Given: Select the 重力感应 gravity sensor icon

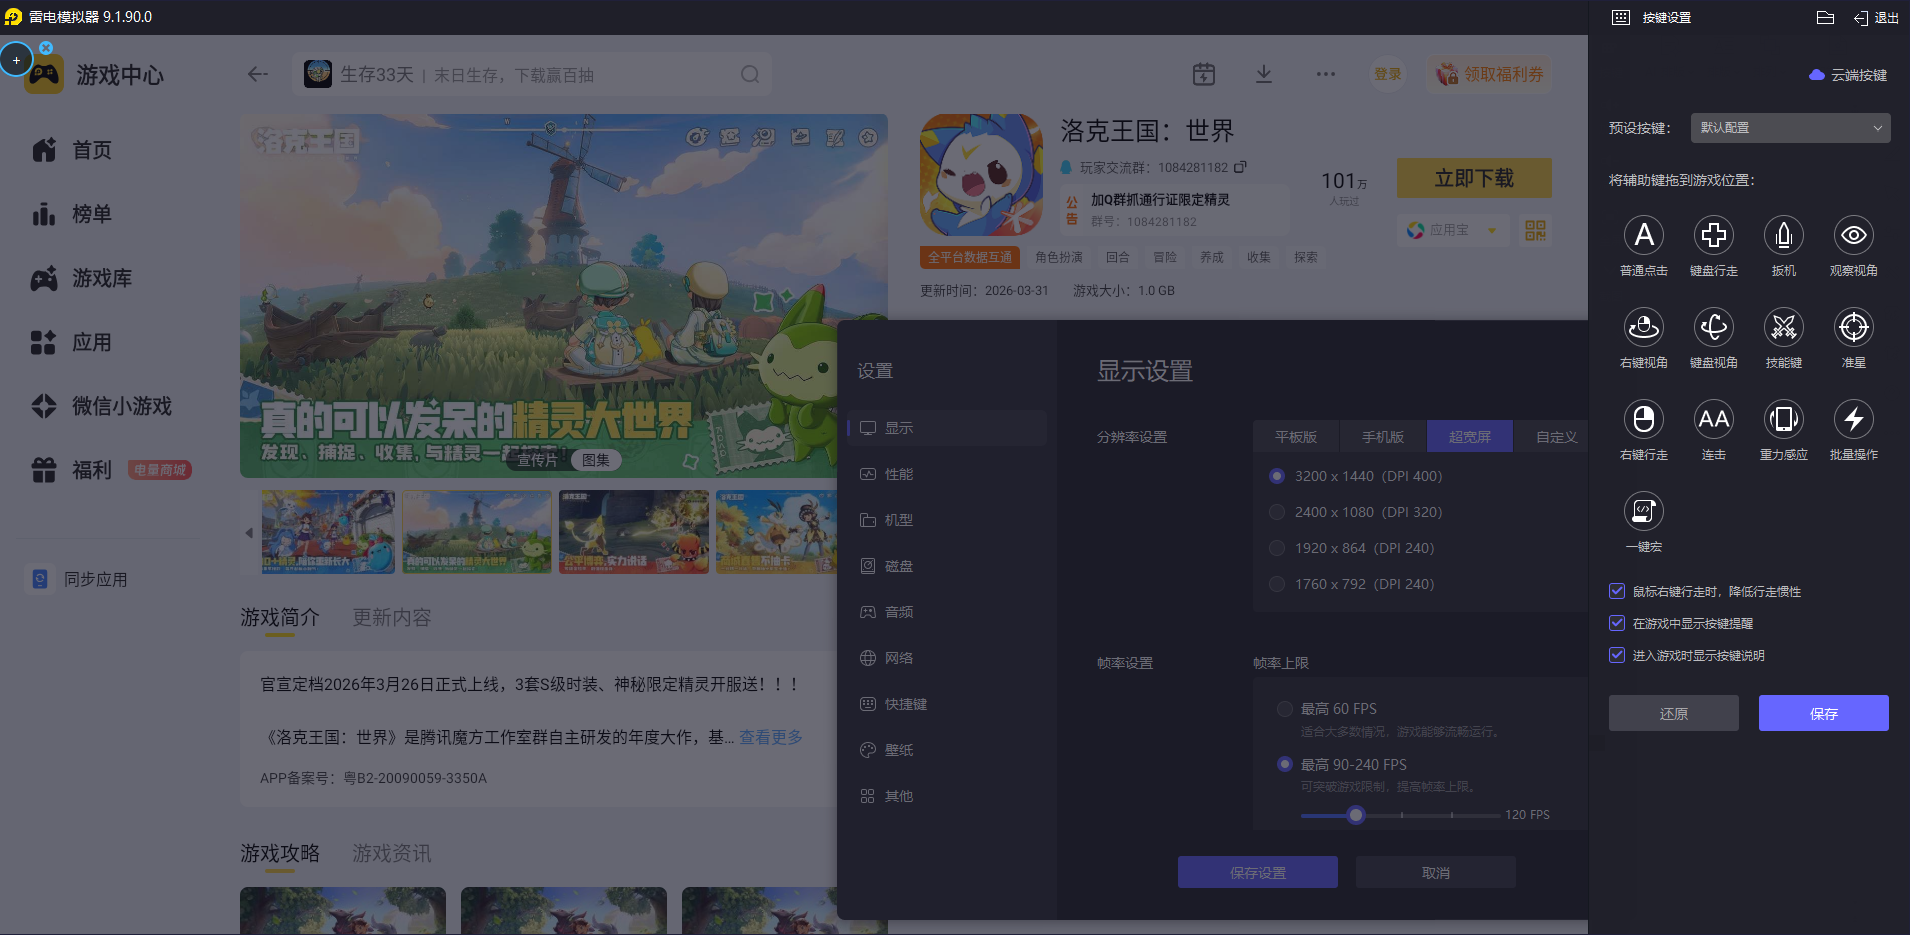Looking at the screenshot, I should point(1783,419).
